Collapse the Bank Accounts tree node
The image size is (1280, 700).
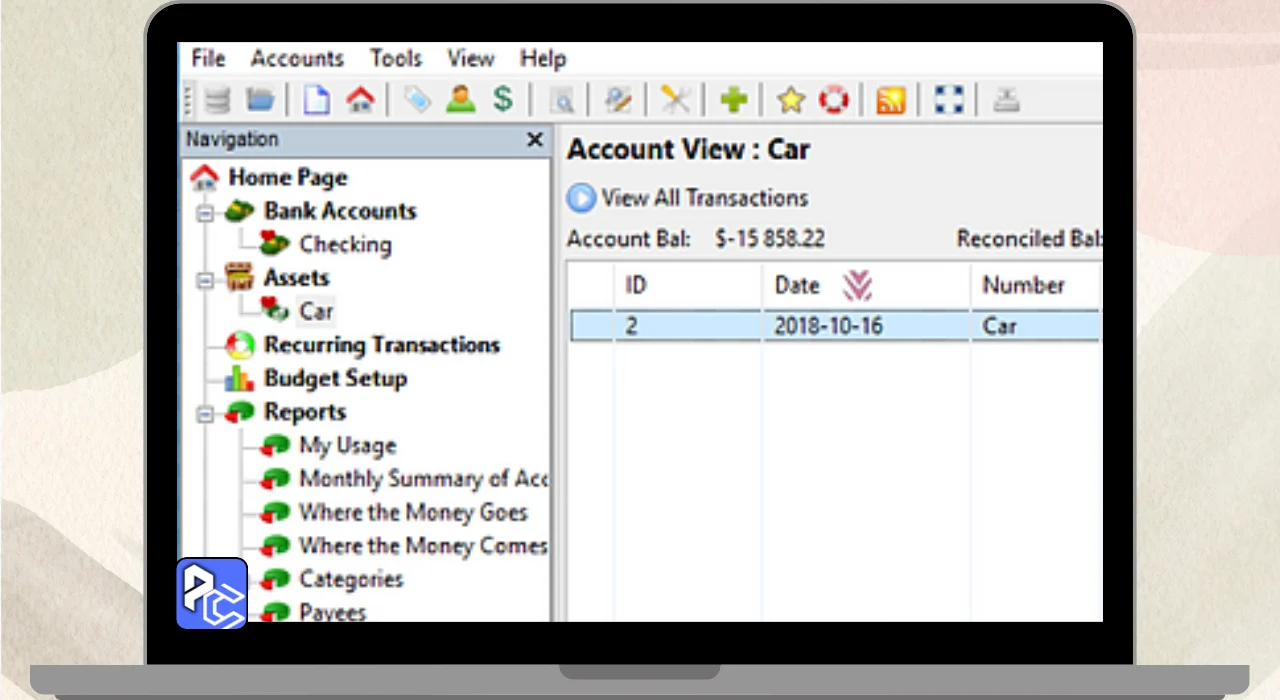[x=205, y=213]
